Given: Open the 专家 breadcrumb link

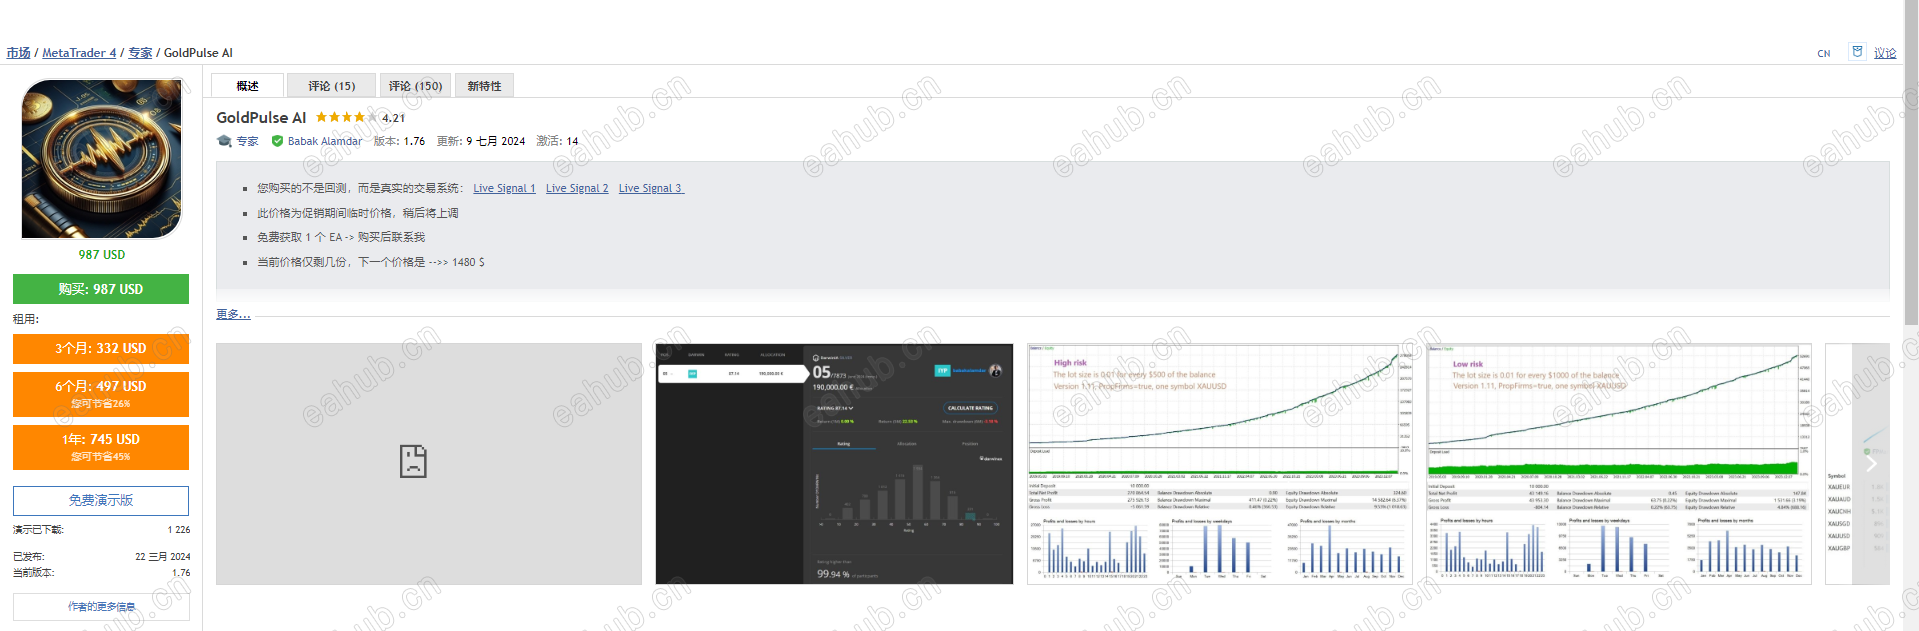Looking at the screenshot, I should (140, 53).
